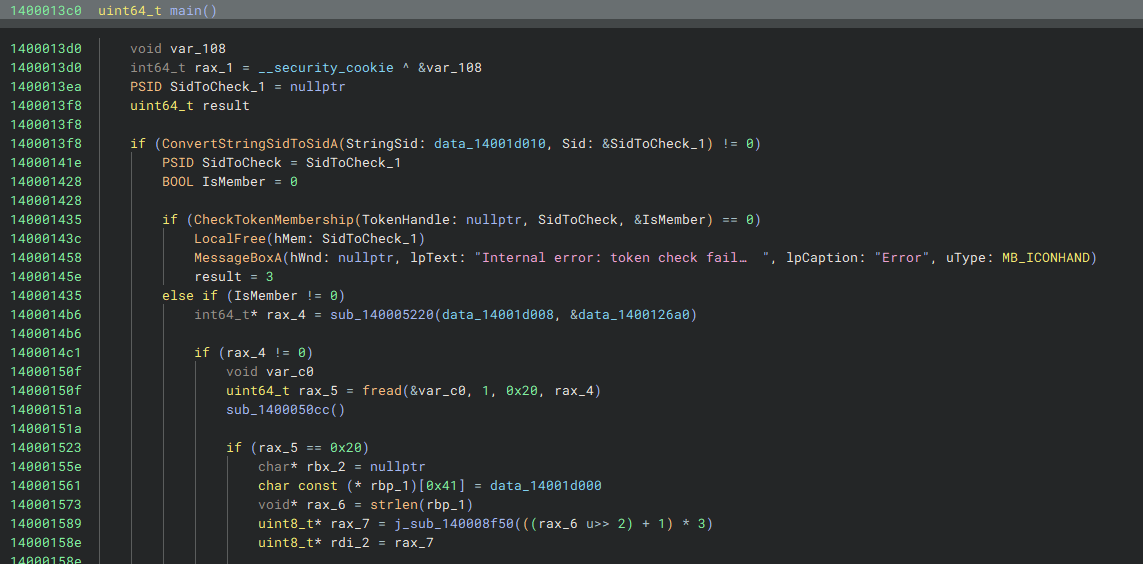Click the data_1400126a0 data reference

[x=637, y=315]
